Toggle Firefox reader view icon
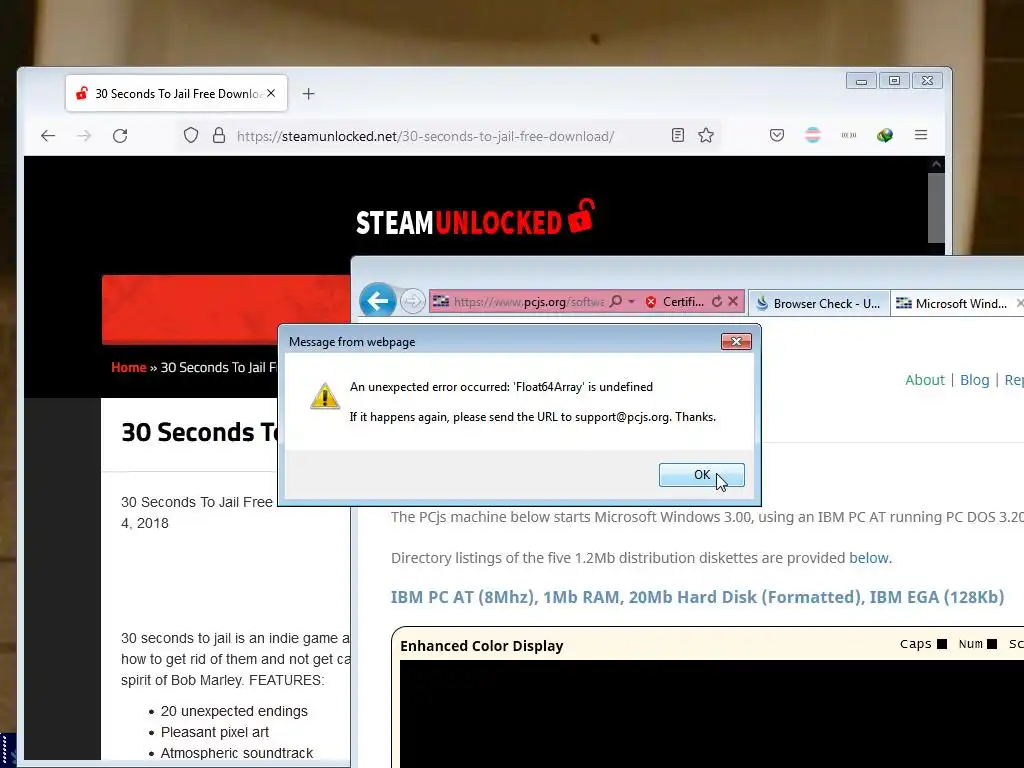1024x768 pixels. point(678,135)
